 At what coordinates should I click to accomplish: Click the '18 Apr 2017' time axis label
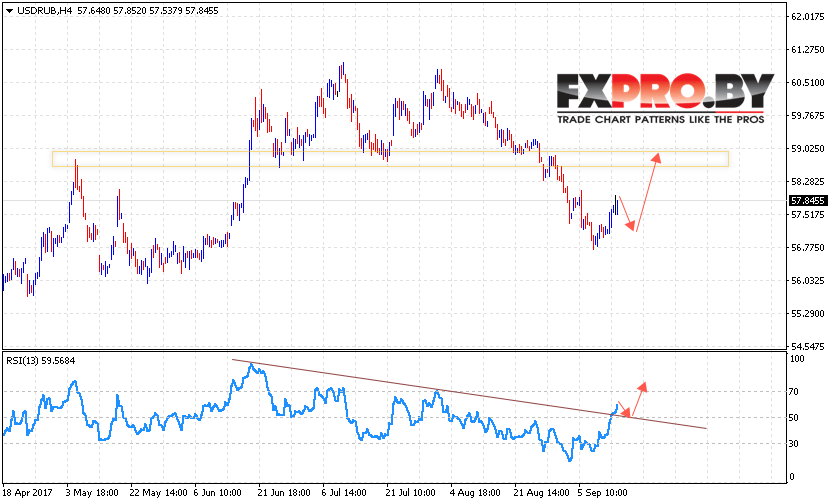[x=27, y=493]
